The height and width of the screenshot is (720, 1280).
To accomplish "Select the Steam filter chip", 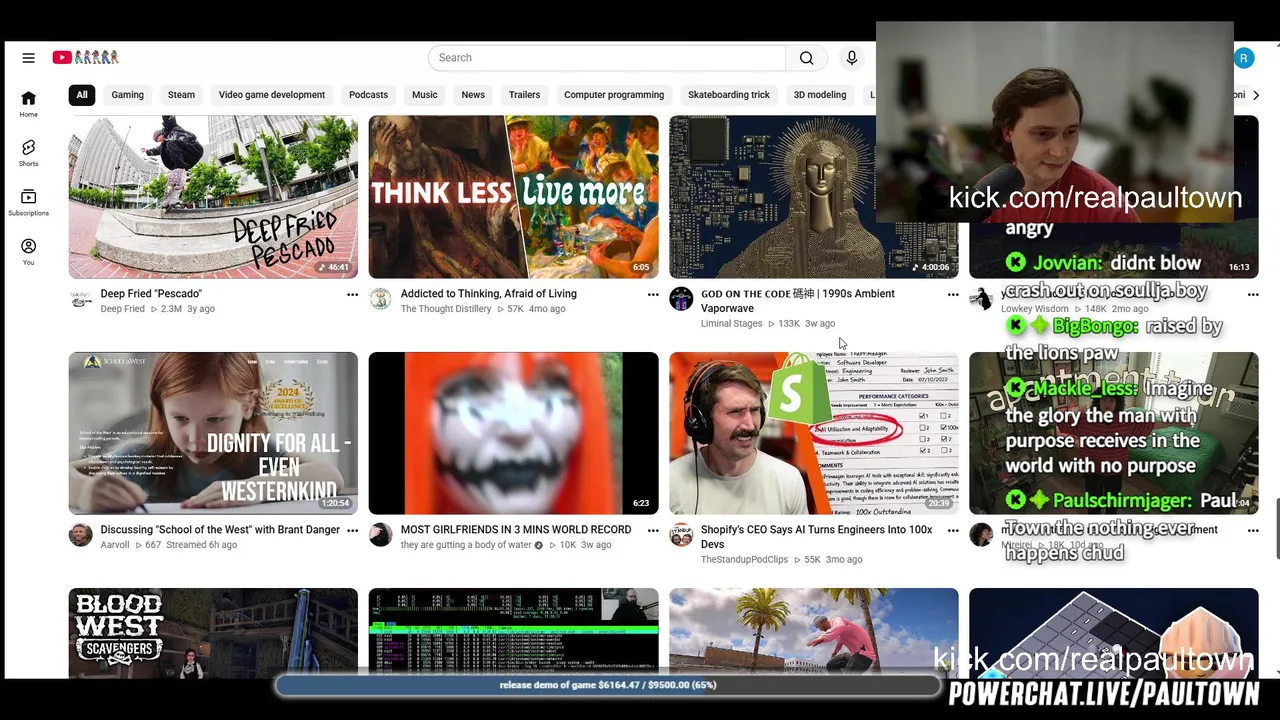I will click(x=181, y=95).
